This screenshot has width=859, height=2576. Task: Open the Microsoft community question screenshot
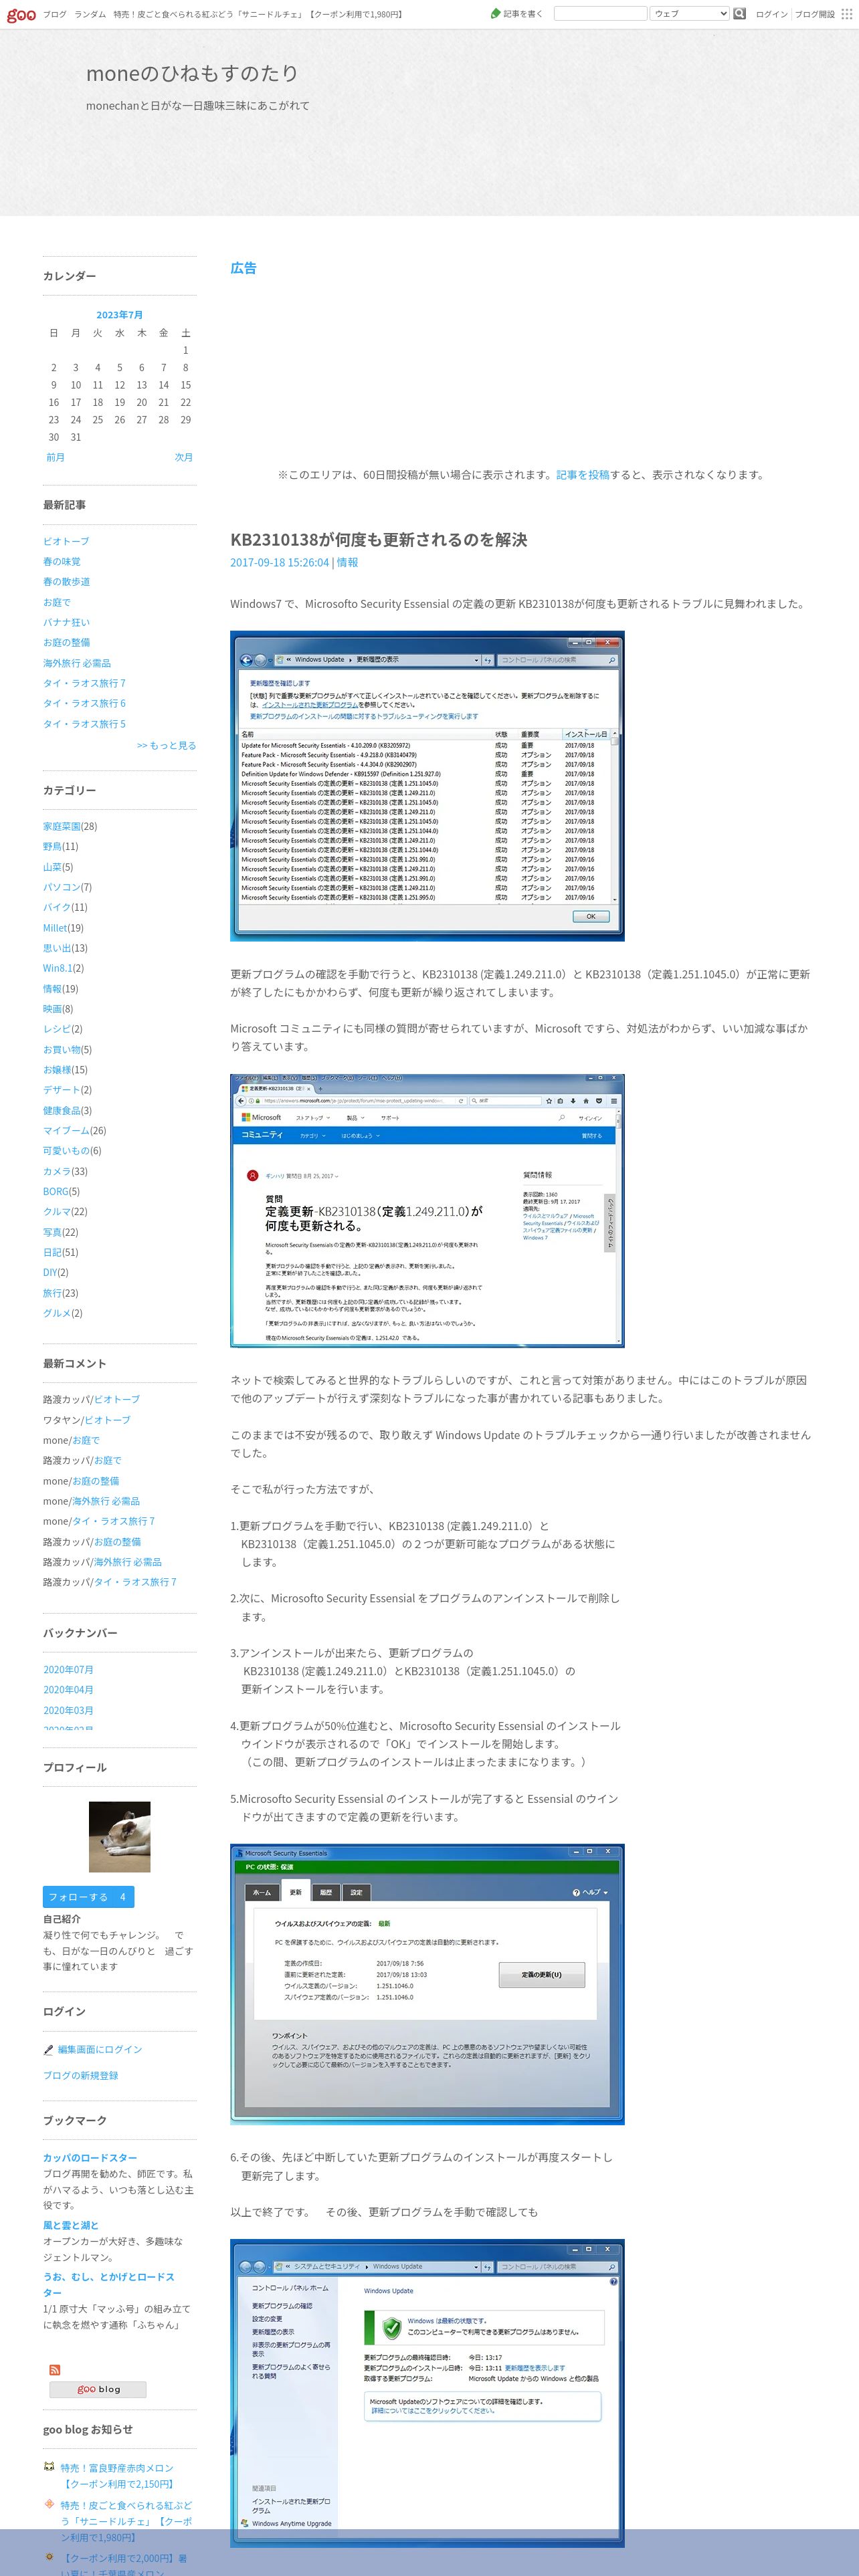click(x=427, y=1211)
